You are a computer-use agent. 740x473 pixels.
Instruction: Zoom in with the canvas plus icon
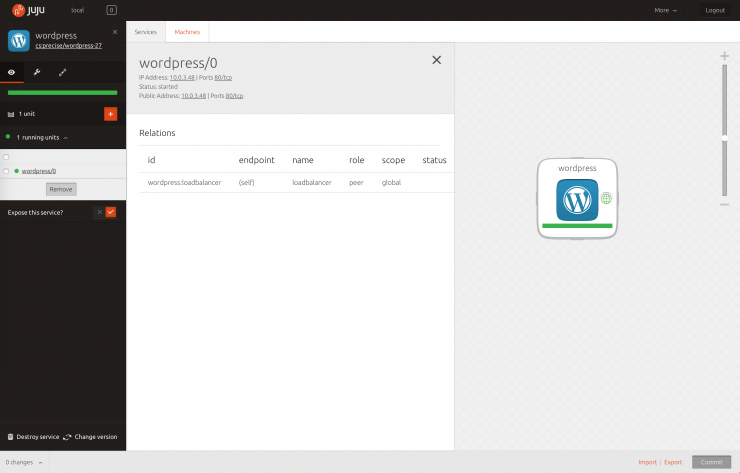coord(724,56)
